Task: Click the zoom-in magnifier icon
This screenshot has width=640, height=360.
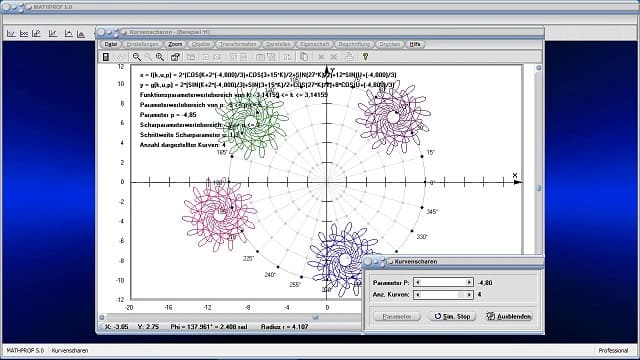Action: 160,57
